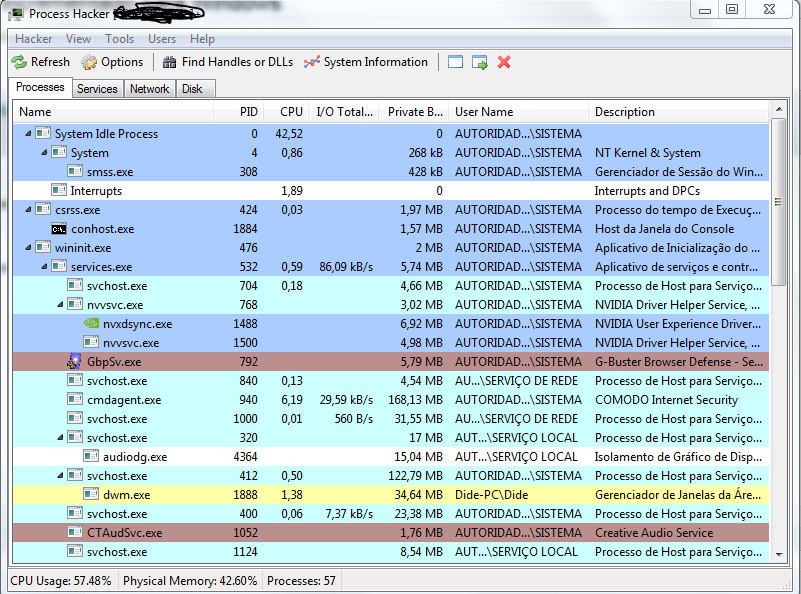The height and width of the screenshot is (594, 801).
Task: Open the View menu
Action: pyautogui.click(x=78, y=39)
